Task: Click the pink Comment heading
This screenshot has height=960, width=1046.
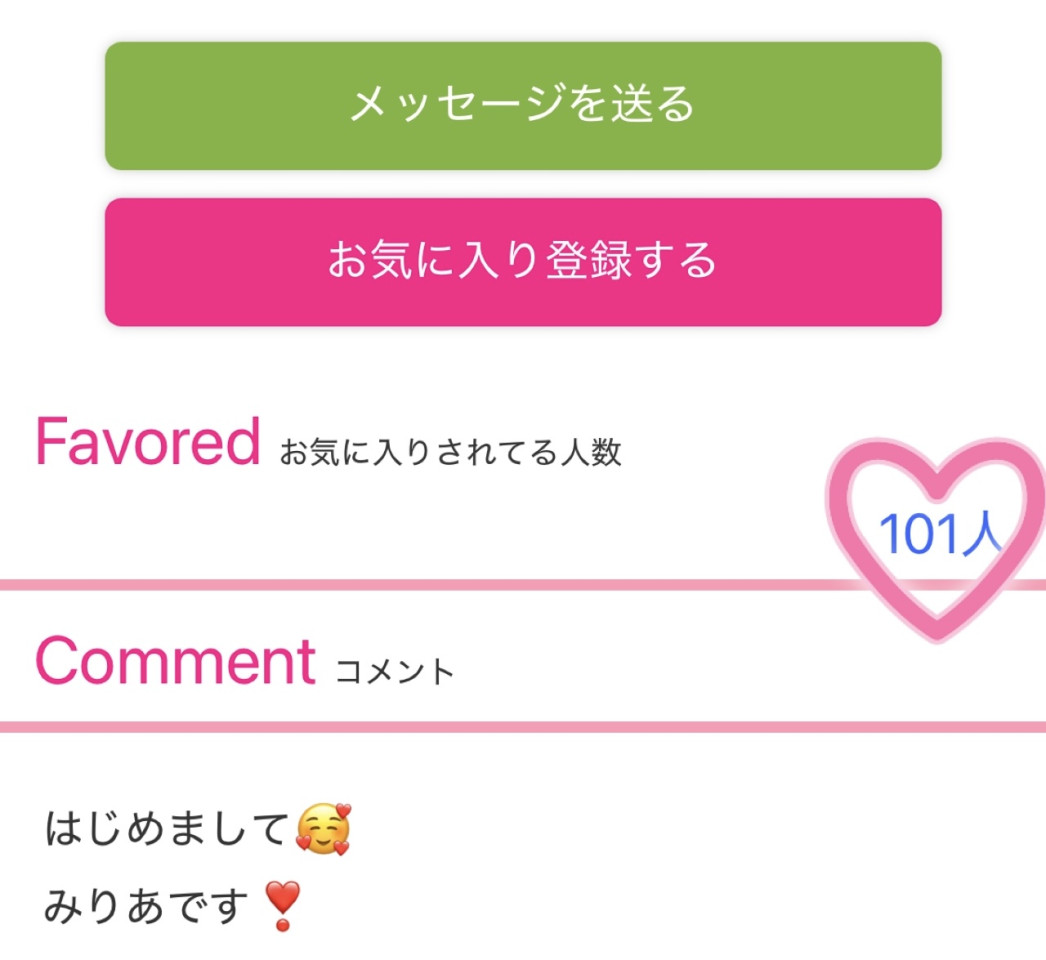Action: click(x=176, y=660)
